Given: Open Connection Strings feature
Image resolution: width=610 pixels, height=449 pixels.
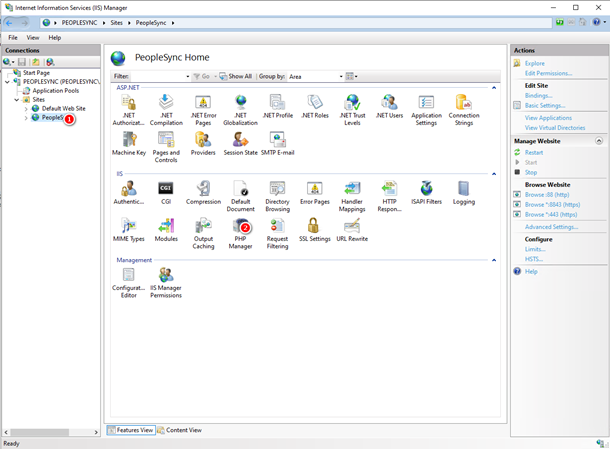Looking at the screenshot, I should [x=464, y=110].
